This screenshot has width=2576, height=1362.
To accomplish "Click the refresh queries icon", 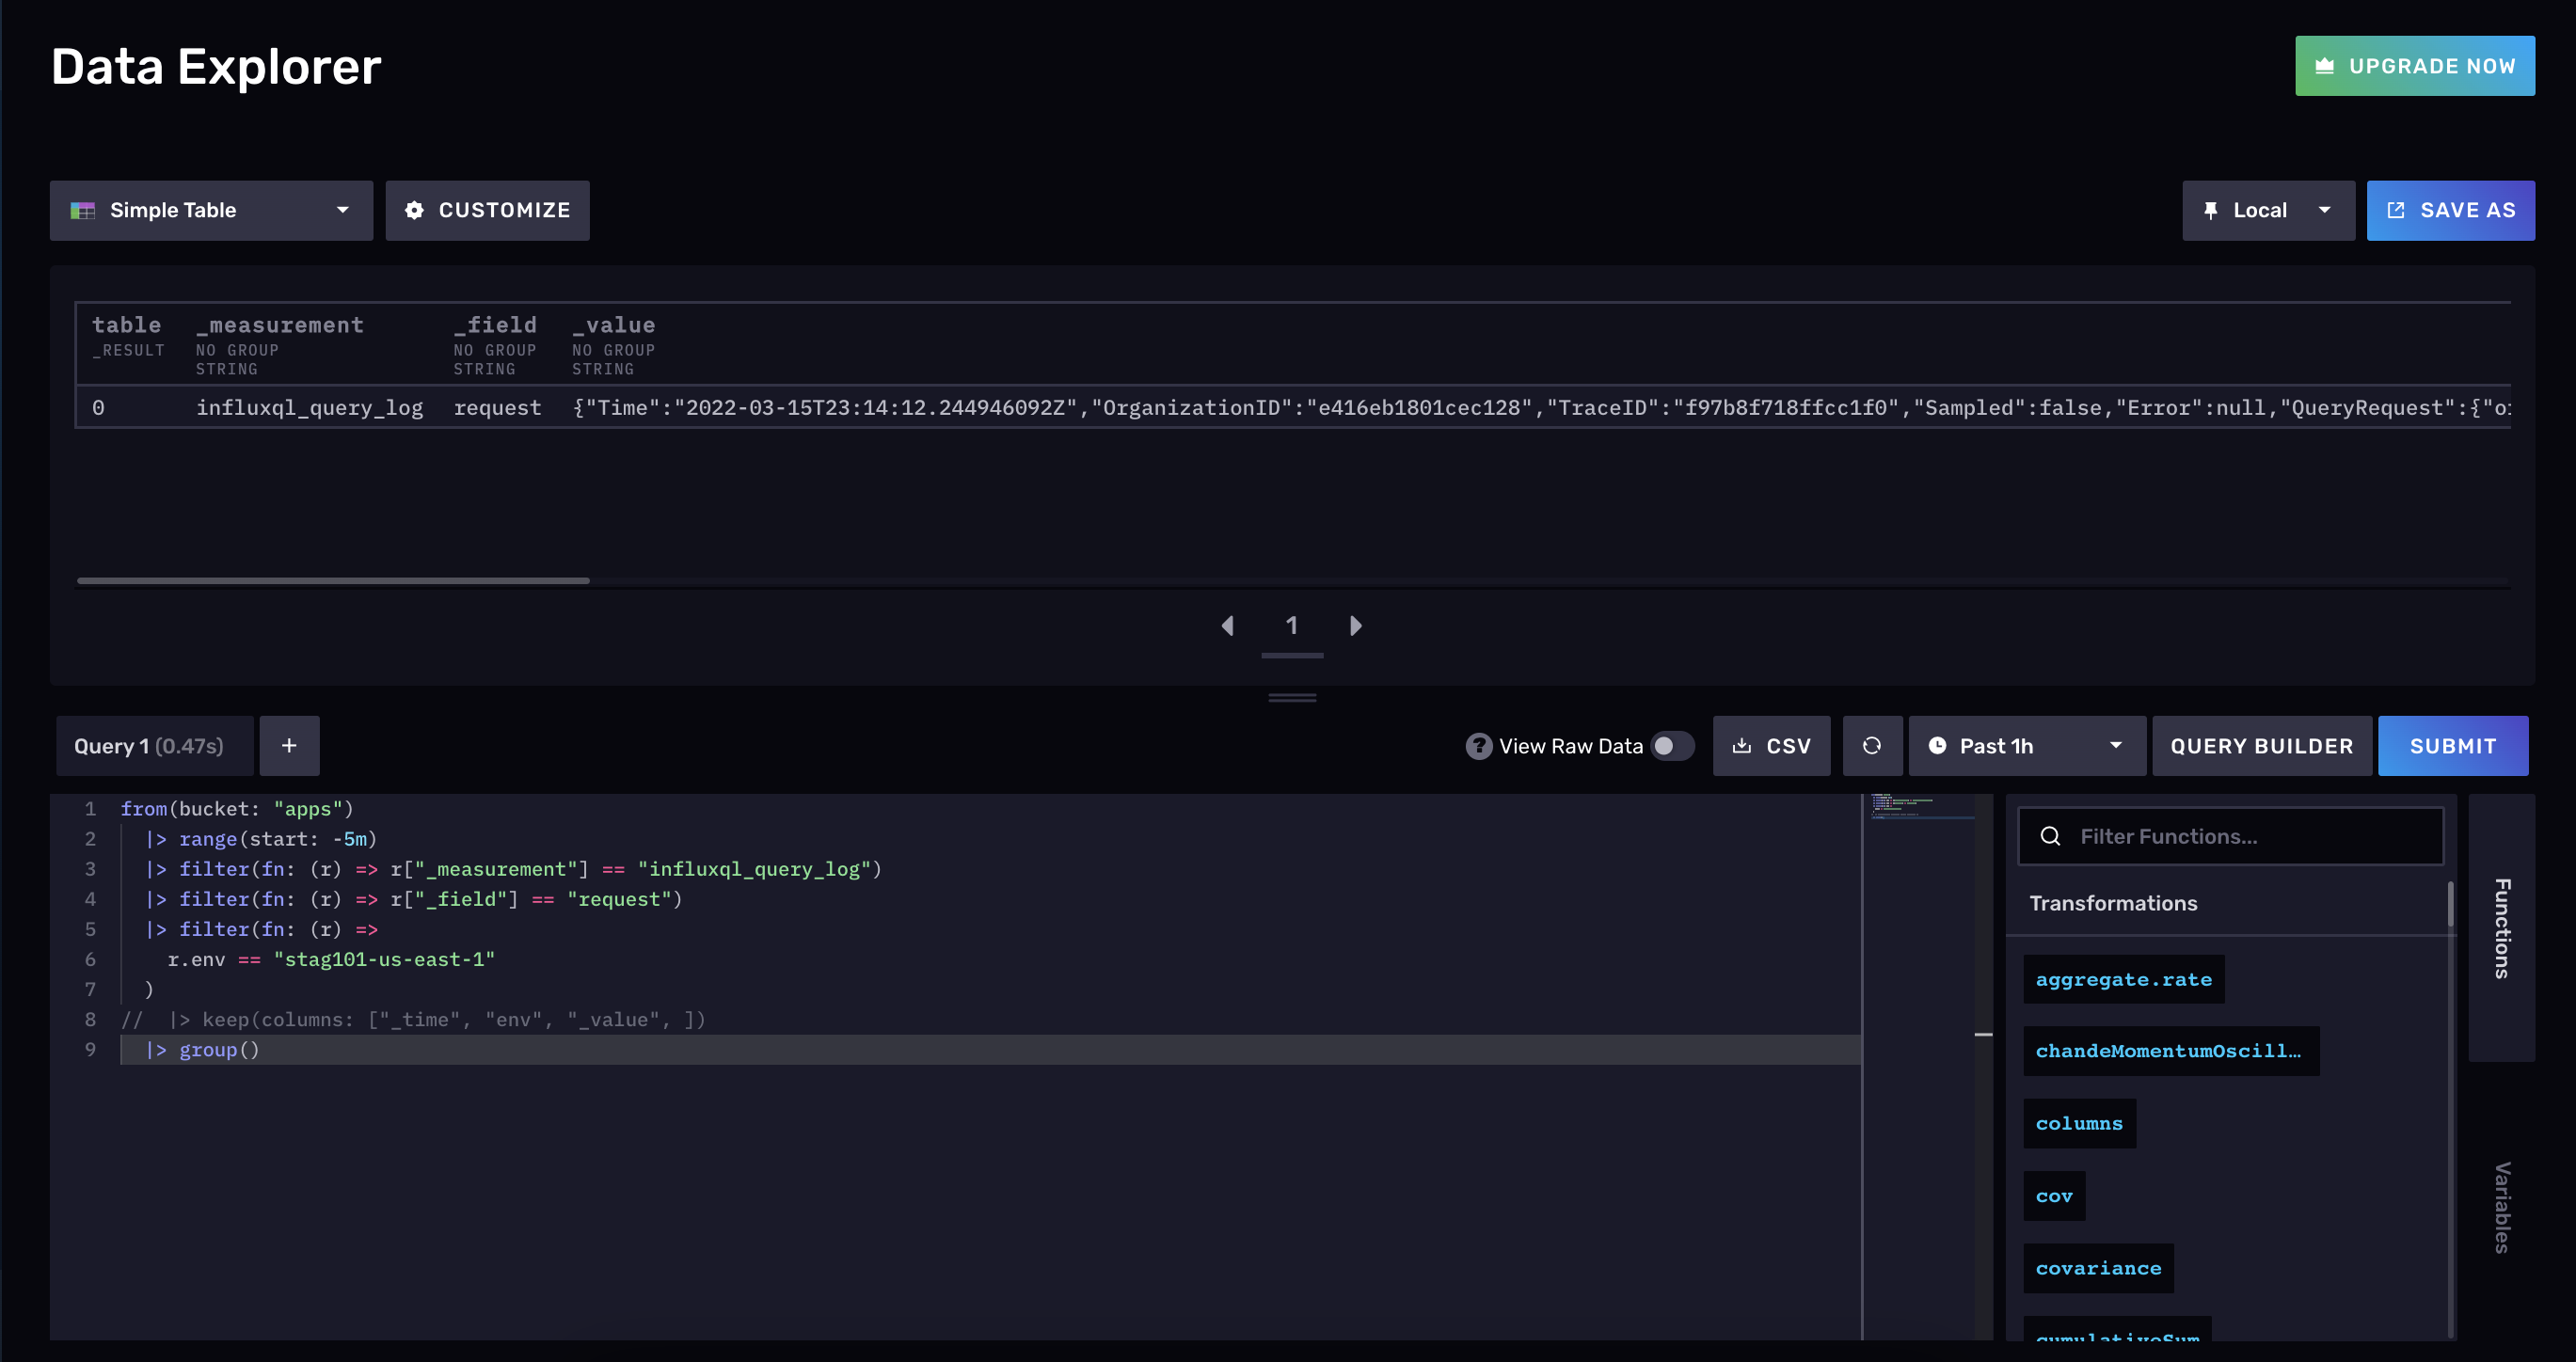I will coord(1872,746).
